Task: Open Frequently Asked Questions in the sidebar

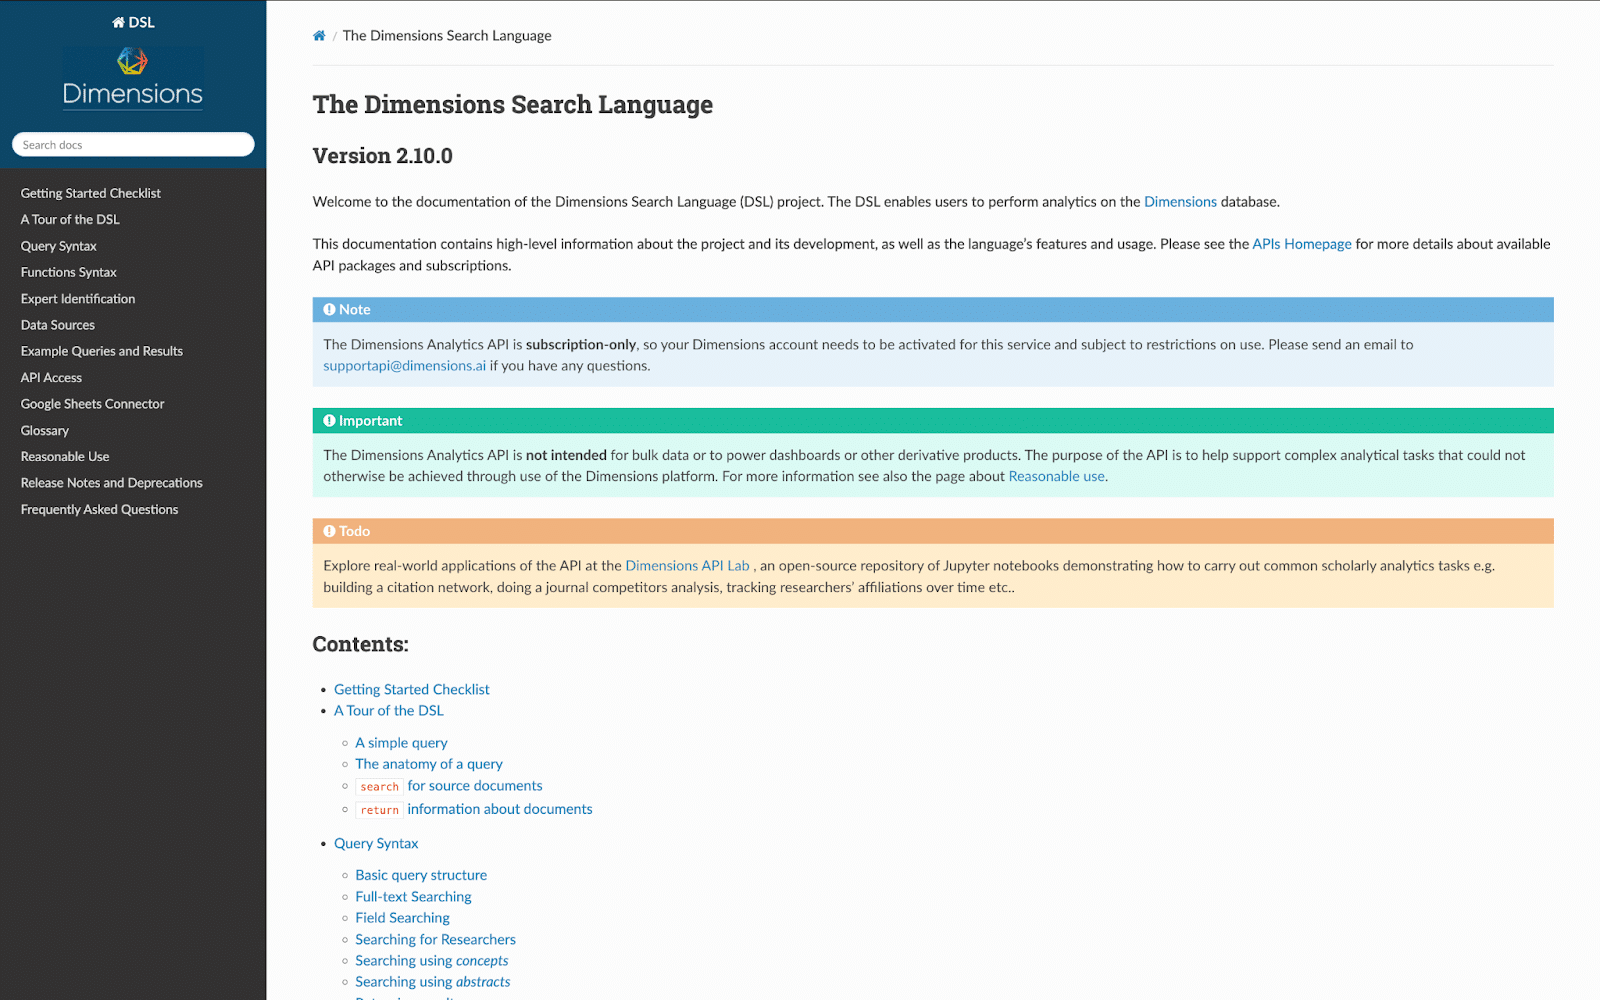Action: click(x=100, y=510)
